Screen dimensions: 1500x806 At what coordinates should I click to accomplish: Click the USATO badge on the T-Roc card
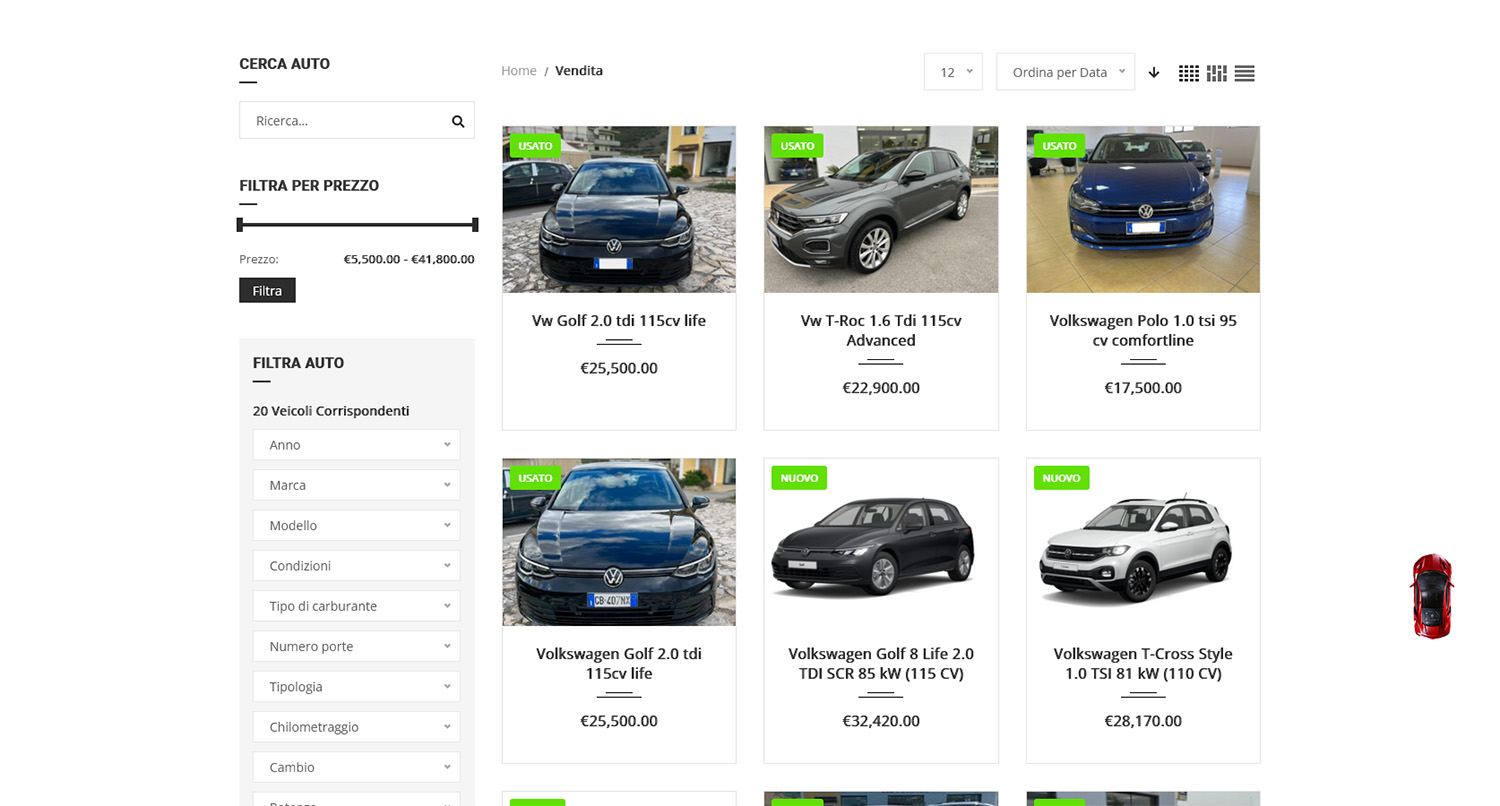point(797,146)
